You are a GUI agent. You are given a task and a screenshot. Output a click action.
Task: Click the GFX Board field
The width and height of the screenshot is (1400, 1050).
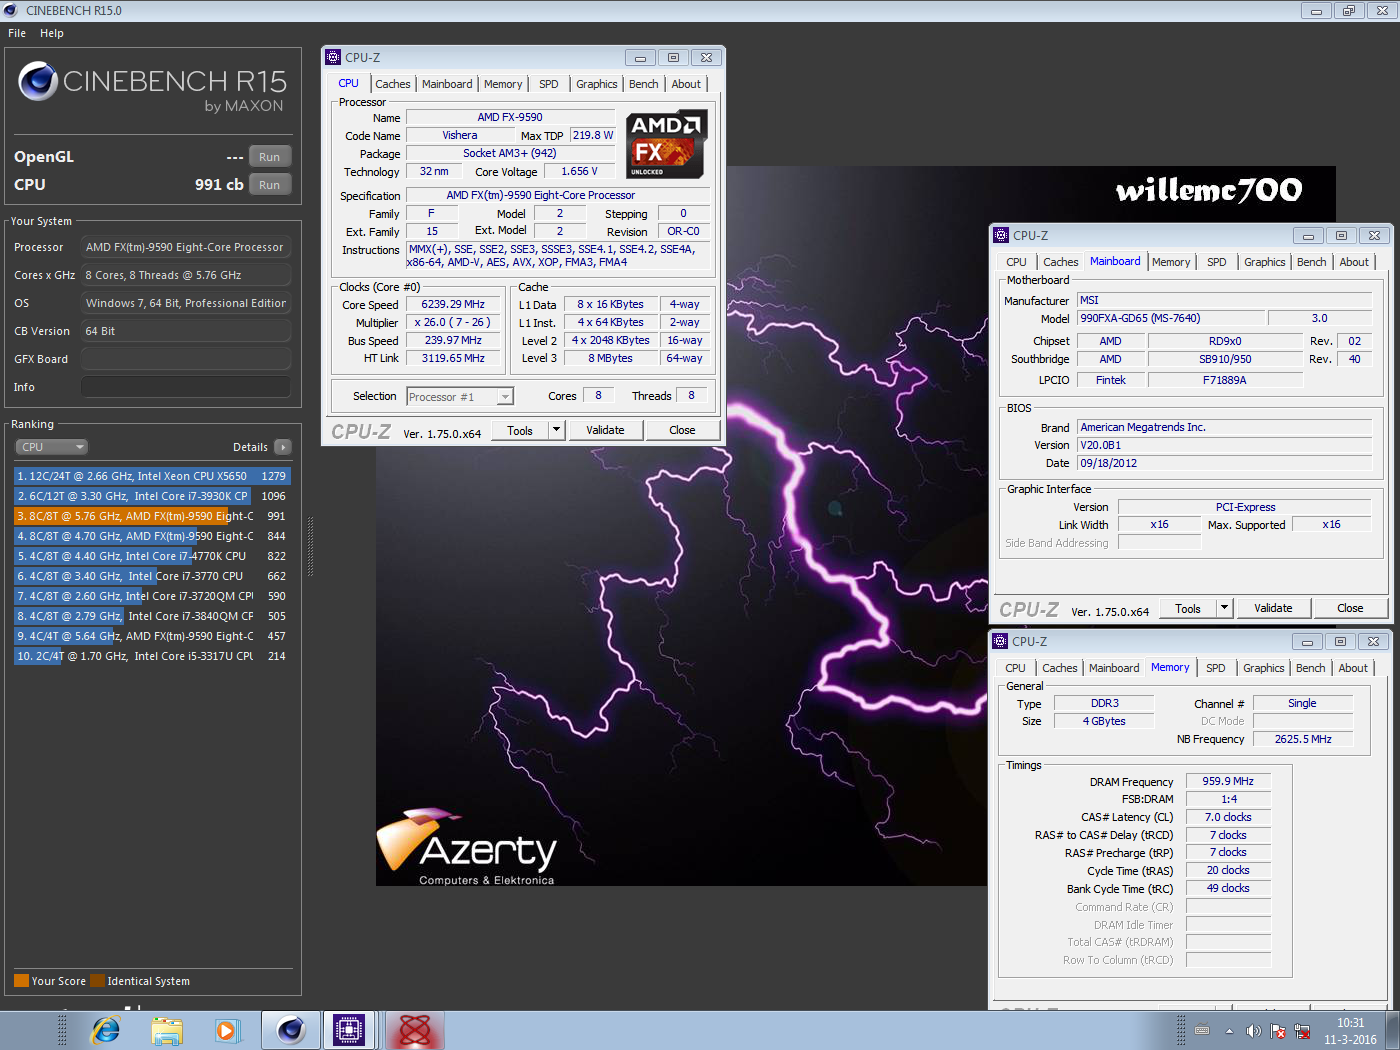pyautogui.click(x=186, y=359)
